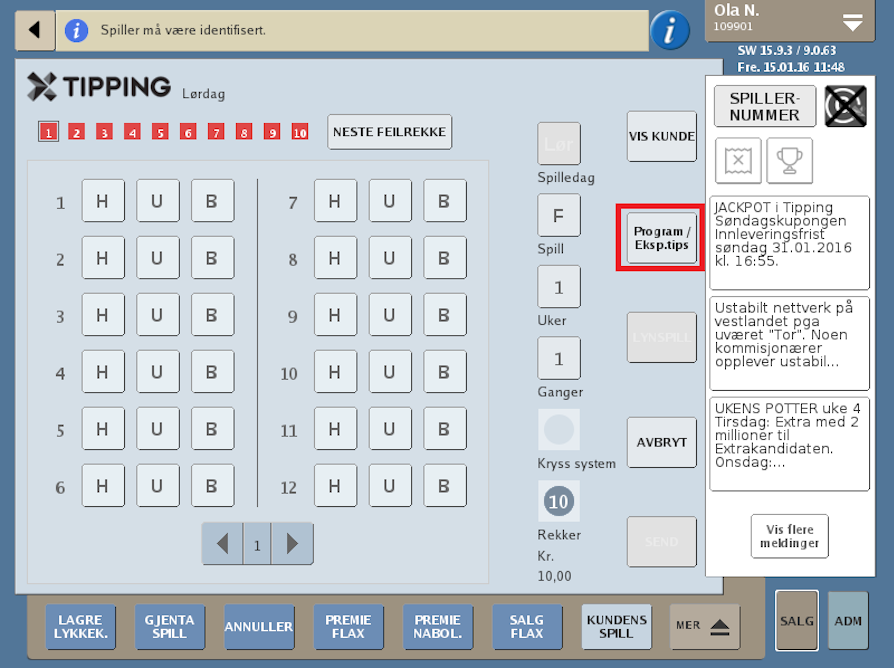This screenshot has height=668, width=894.
Task: Select row tab 5
Action: coord(160,132)
